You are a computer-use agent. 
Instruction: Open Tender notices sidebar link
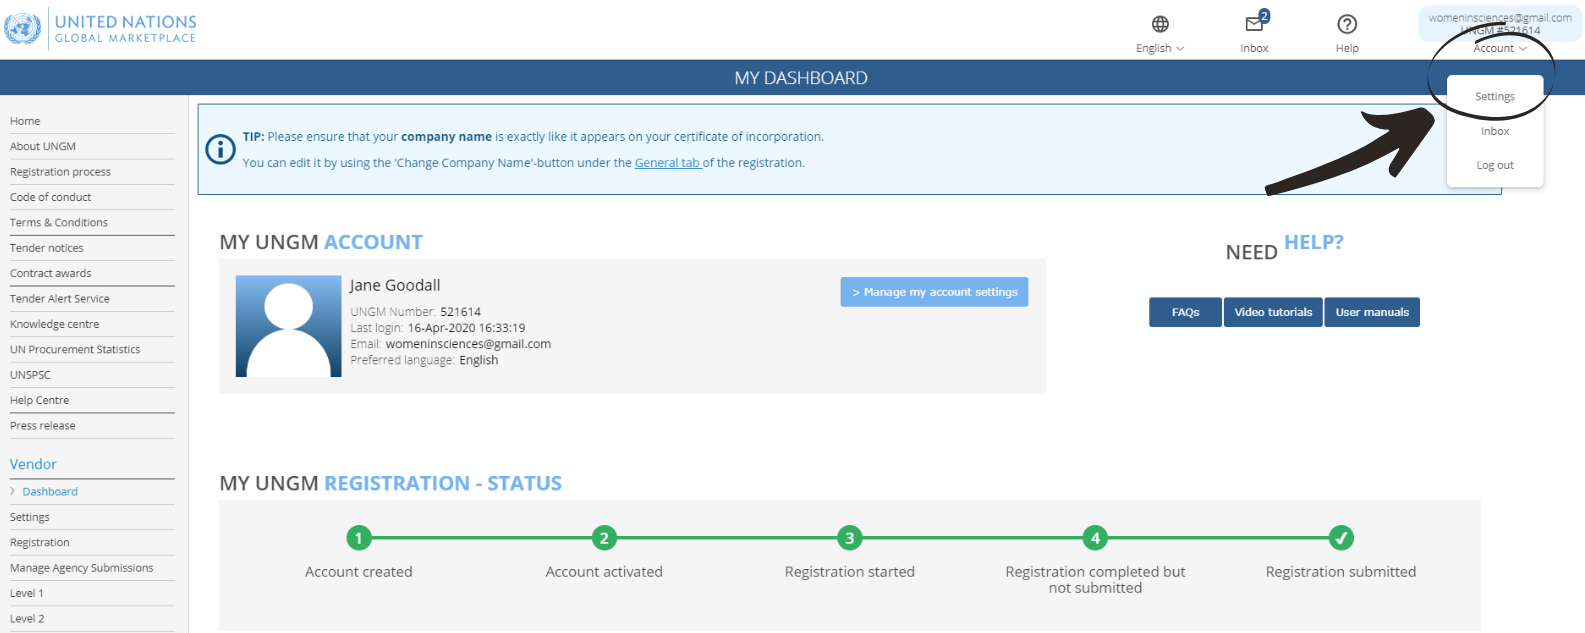point(47,248)
